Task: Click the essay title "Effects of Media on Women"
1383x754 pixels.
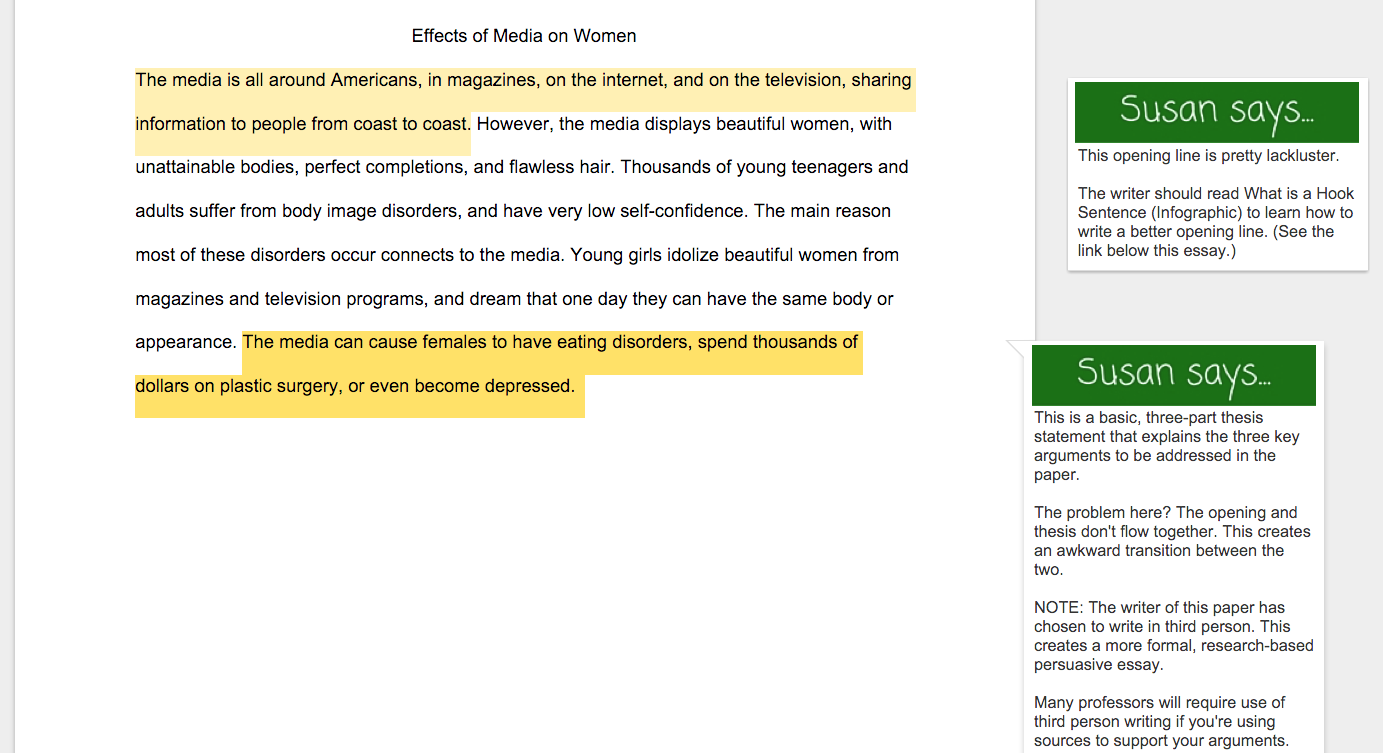Action: [523, 36]
